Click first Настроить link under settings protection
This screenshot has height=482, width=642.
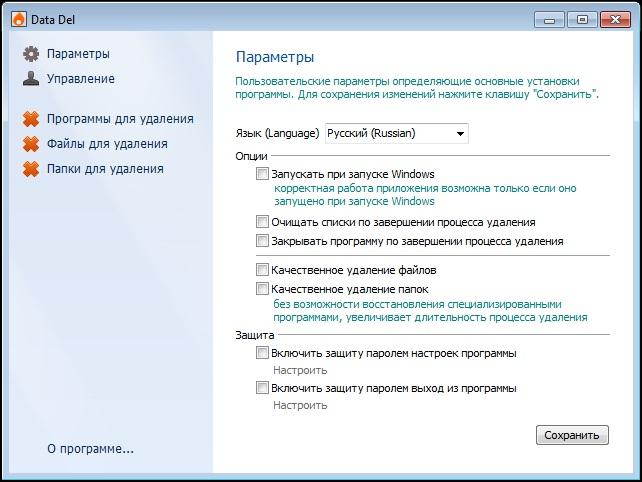tap(300, 370)
